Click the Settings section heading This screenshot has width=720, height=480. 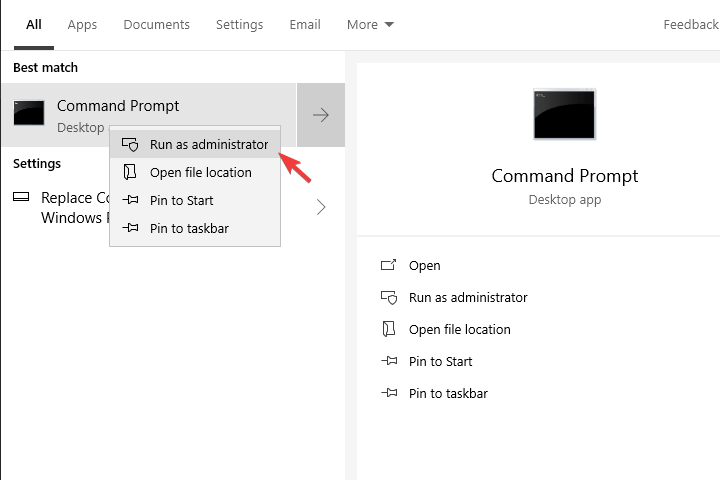[37, 164]
